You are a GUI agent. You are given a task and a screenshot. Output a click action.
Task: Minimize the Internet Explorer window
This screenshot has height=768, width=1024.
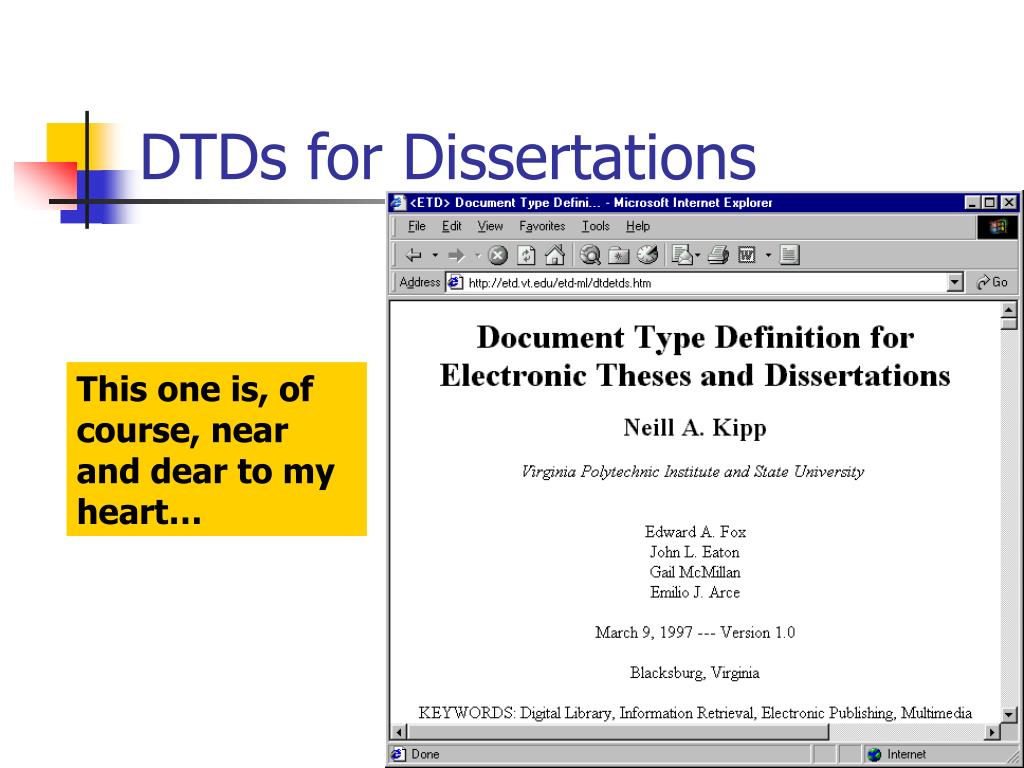[973, 202]
